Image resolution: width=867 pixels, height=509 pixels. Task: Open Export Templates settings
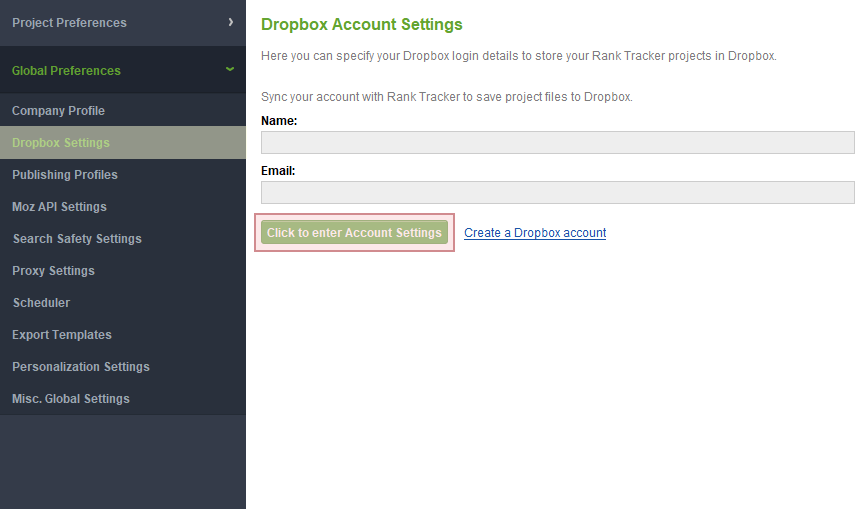tap(123, 335)
